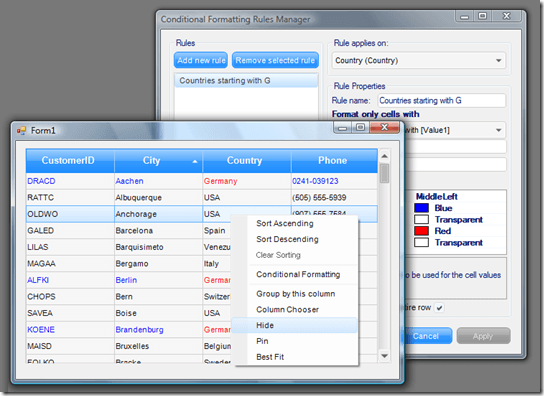This screenshot has width=544, height=396.
Task: Click the GALED customer cell
Action: tap(70, 231)
